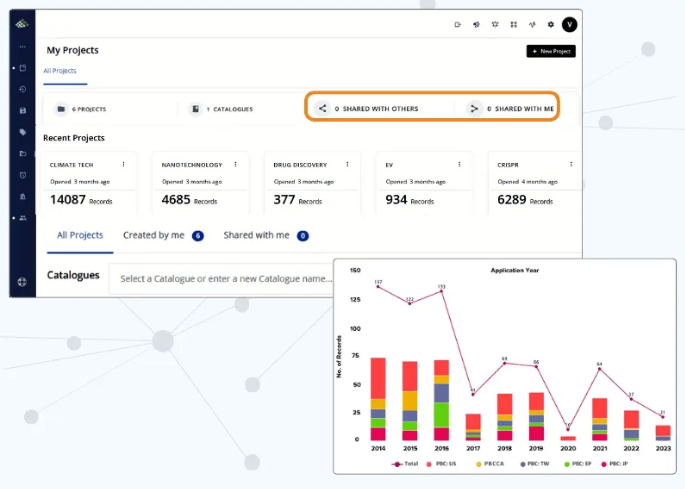Select the tag icon in left sidebar

[22, 132]
